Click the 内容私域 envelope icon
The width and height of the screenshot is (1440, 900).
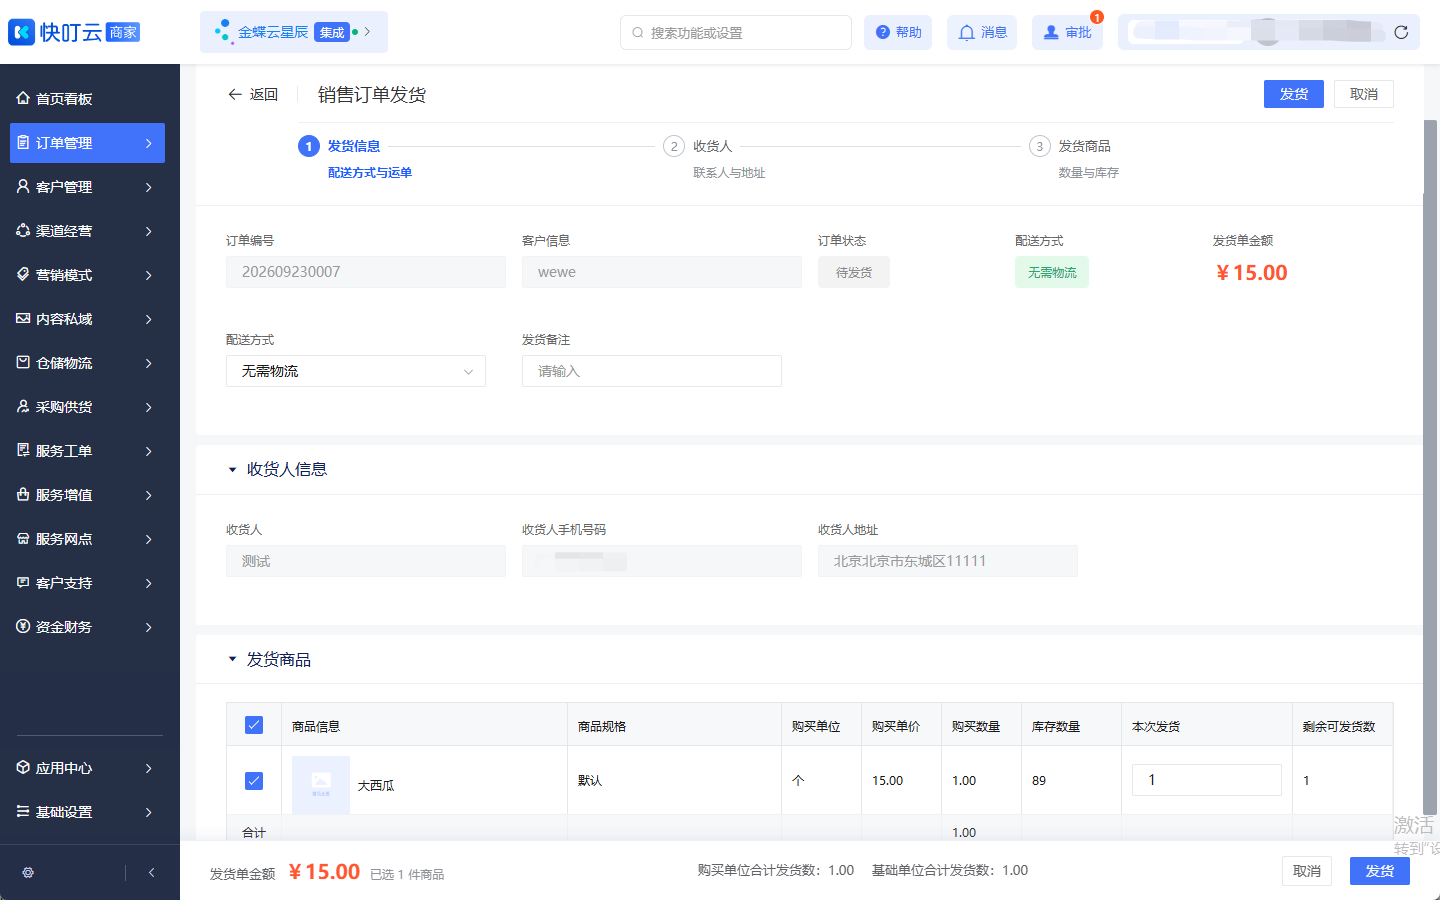coord(23,318)
